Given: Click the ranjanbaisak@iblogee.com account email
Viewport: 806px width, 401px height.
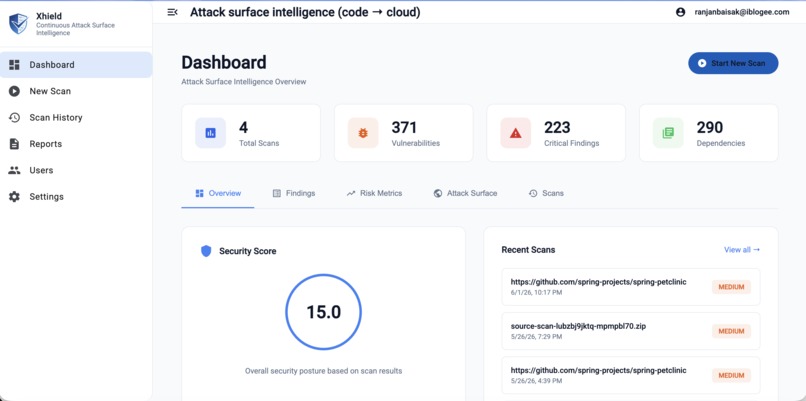Looking at the screenshot, I should [742, 12].
